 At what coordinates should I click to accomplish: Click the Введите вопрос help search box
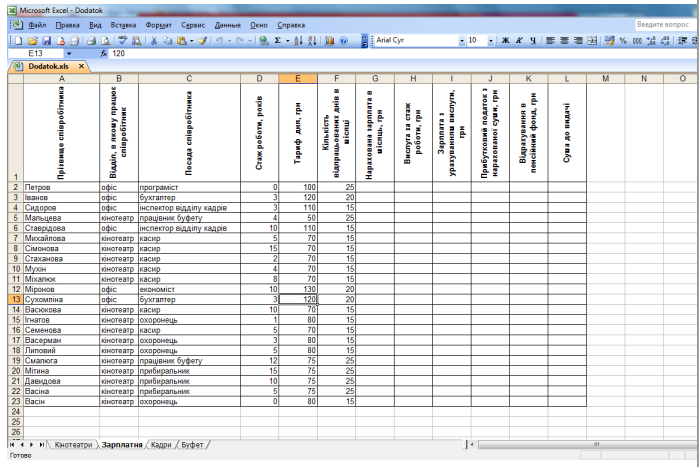pos(664,25)
